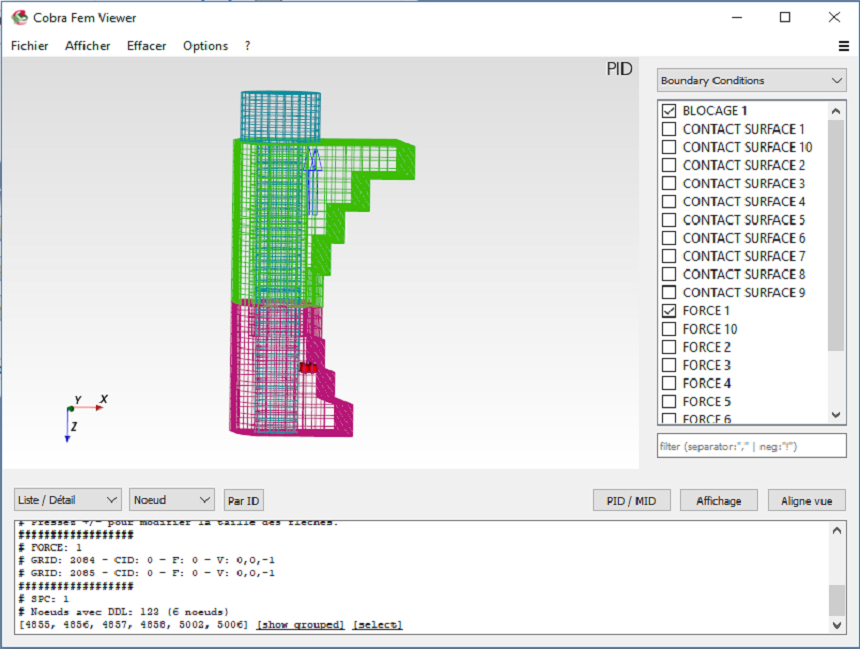Check CONTACT SURFACE 2
Image resolution: width=860 pixels, height=649 pixels.
point(669,165)
